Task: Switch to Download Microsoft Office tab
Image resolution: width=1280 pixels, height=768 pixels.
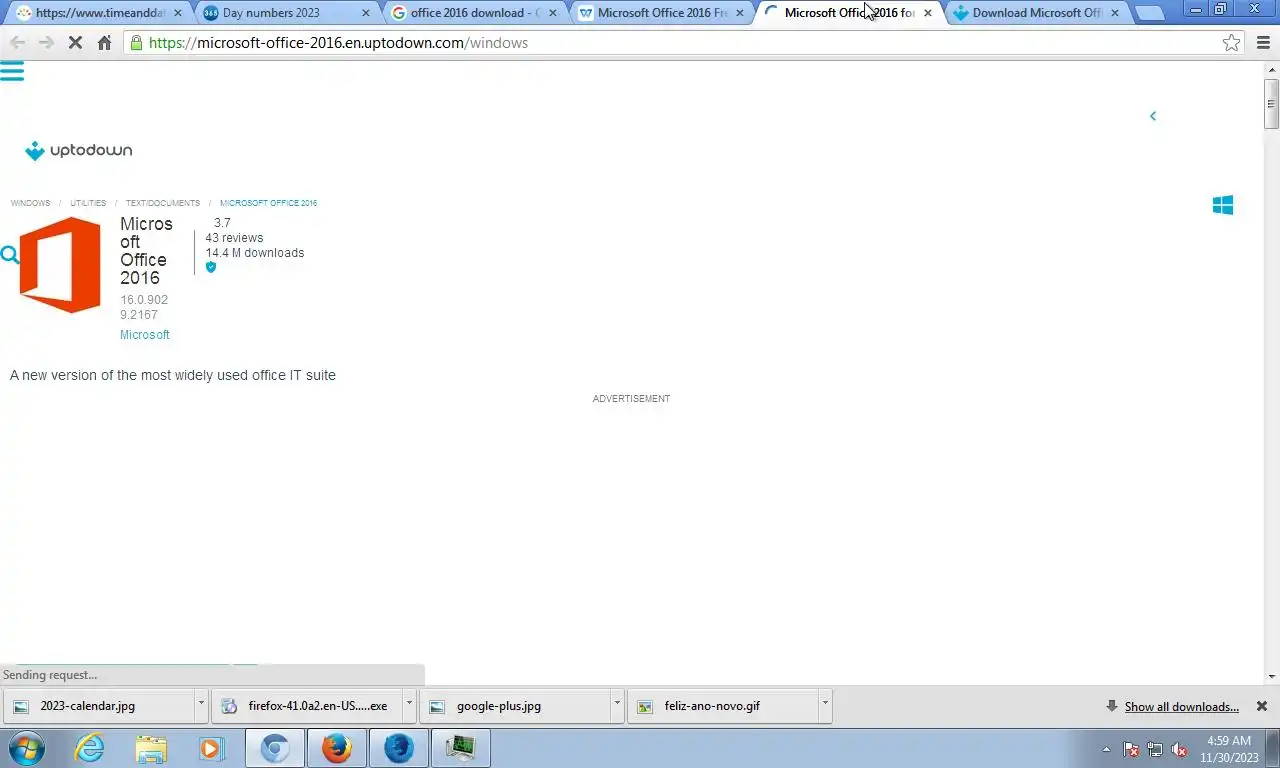Action: (1036, 13)
